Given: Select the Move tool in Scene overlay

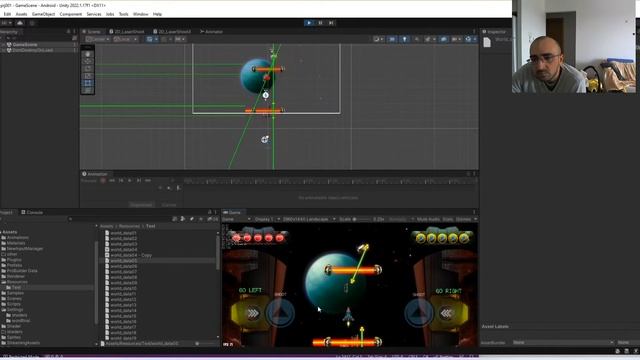Looking at the screenshot, I should click(88, 61).
